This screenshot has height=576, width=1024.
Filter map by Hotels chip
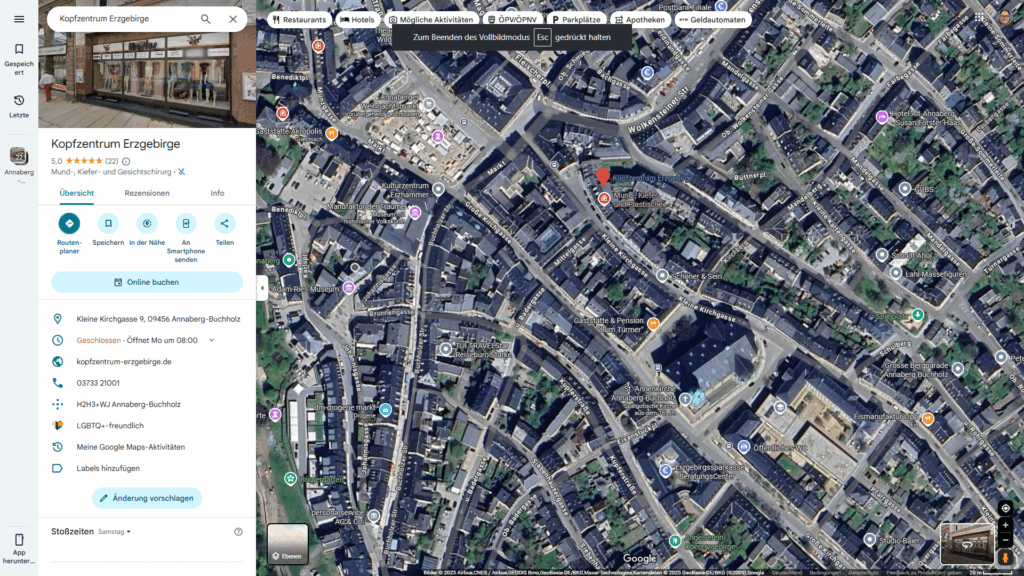(357, 20)
